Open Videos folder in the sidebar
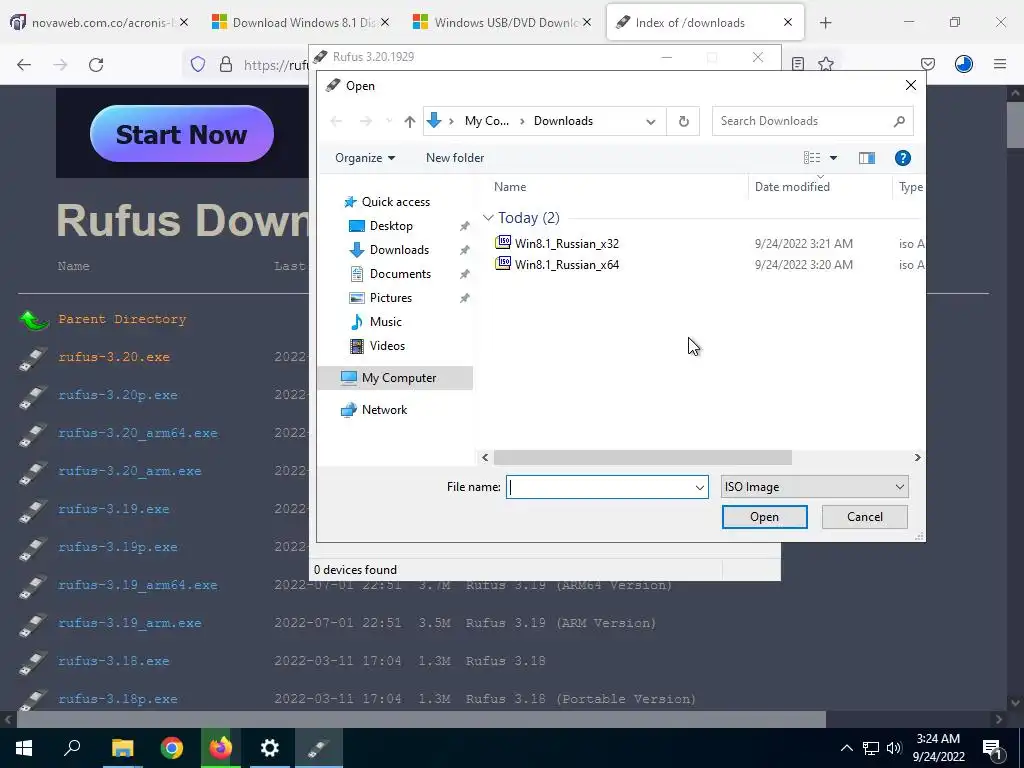 pos(387,346)
